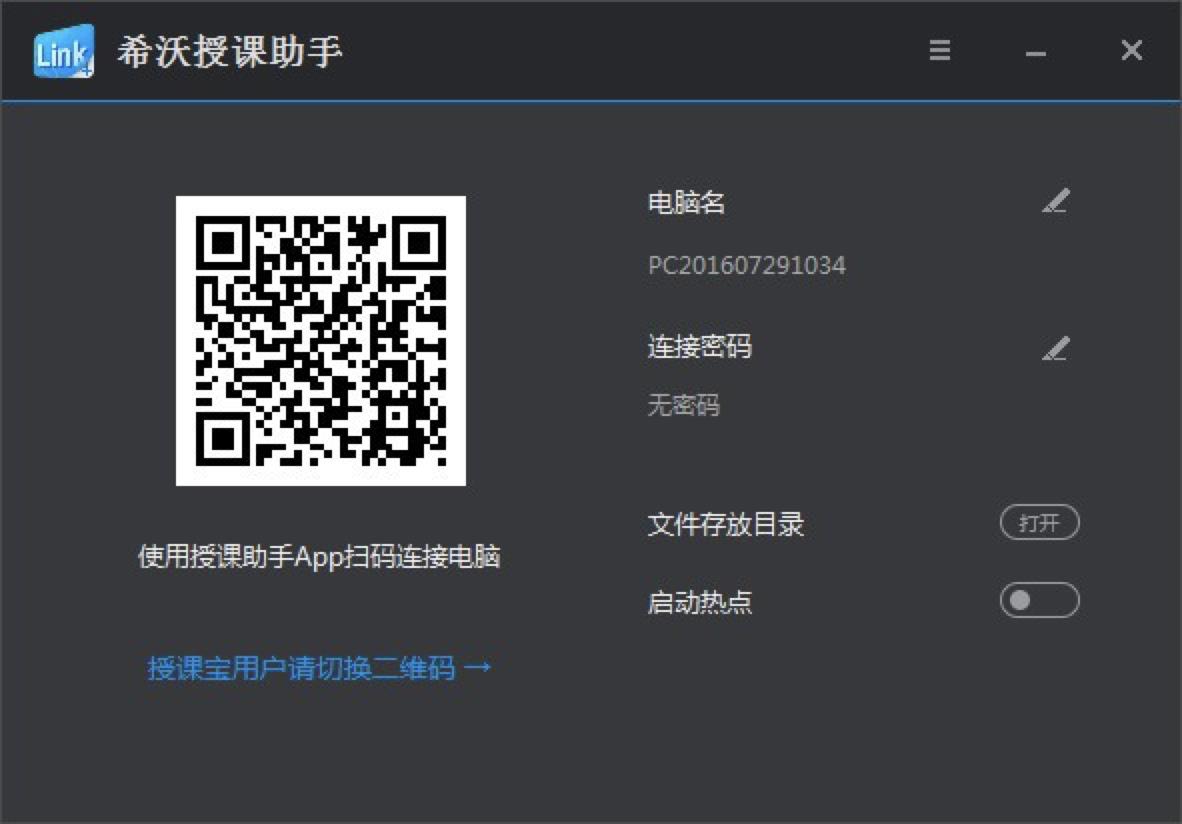Click the 启动热点 label

(x=700, y=602)
